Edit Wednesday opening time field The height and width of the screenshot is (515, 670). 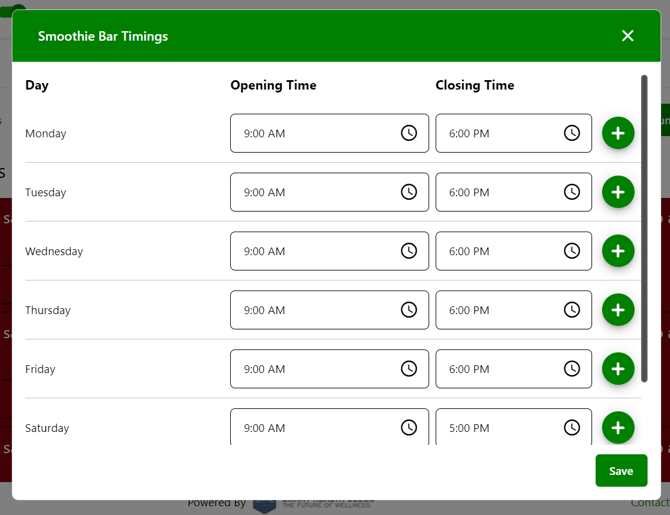click(329, 251)
